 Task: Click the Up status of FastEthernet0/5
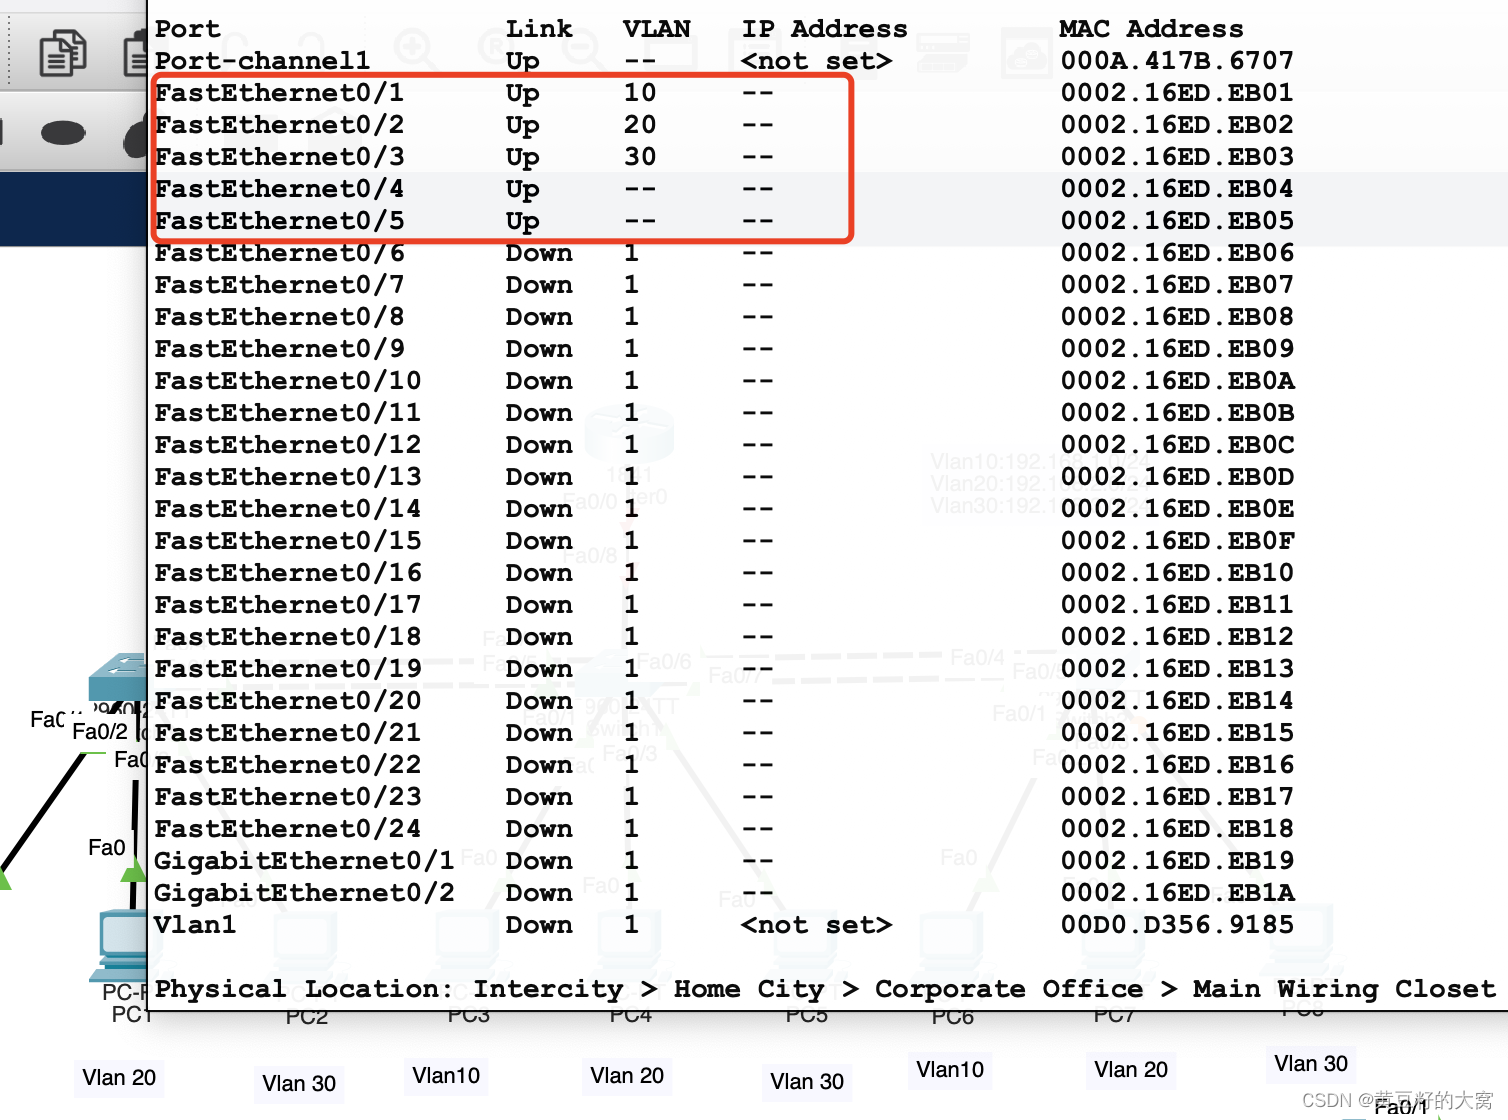pyautogui.click(x=523, y=221)
